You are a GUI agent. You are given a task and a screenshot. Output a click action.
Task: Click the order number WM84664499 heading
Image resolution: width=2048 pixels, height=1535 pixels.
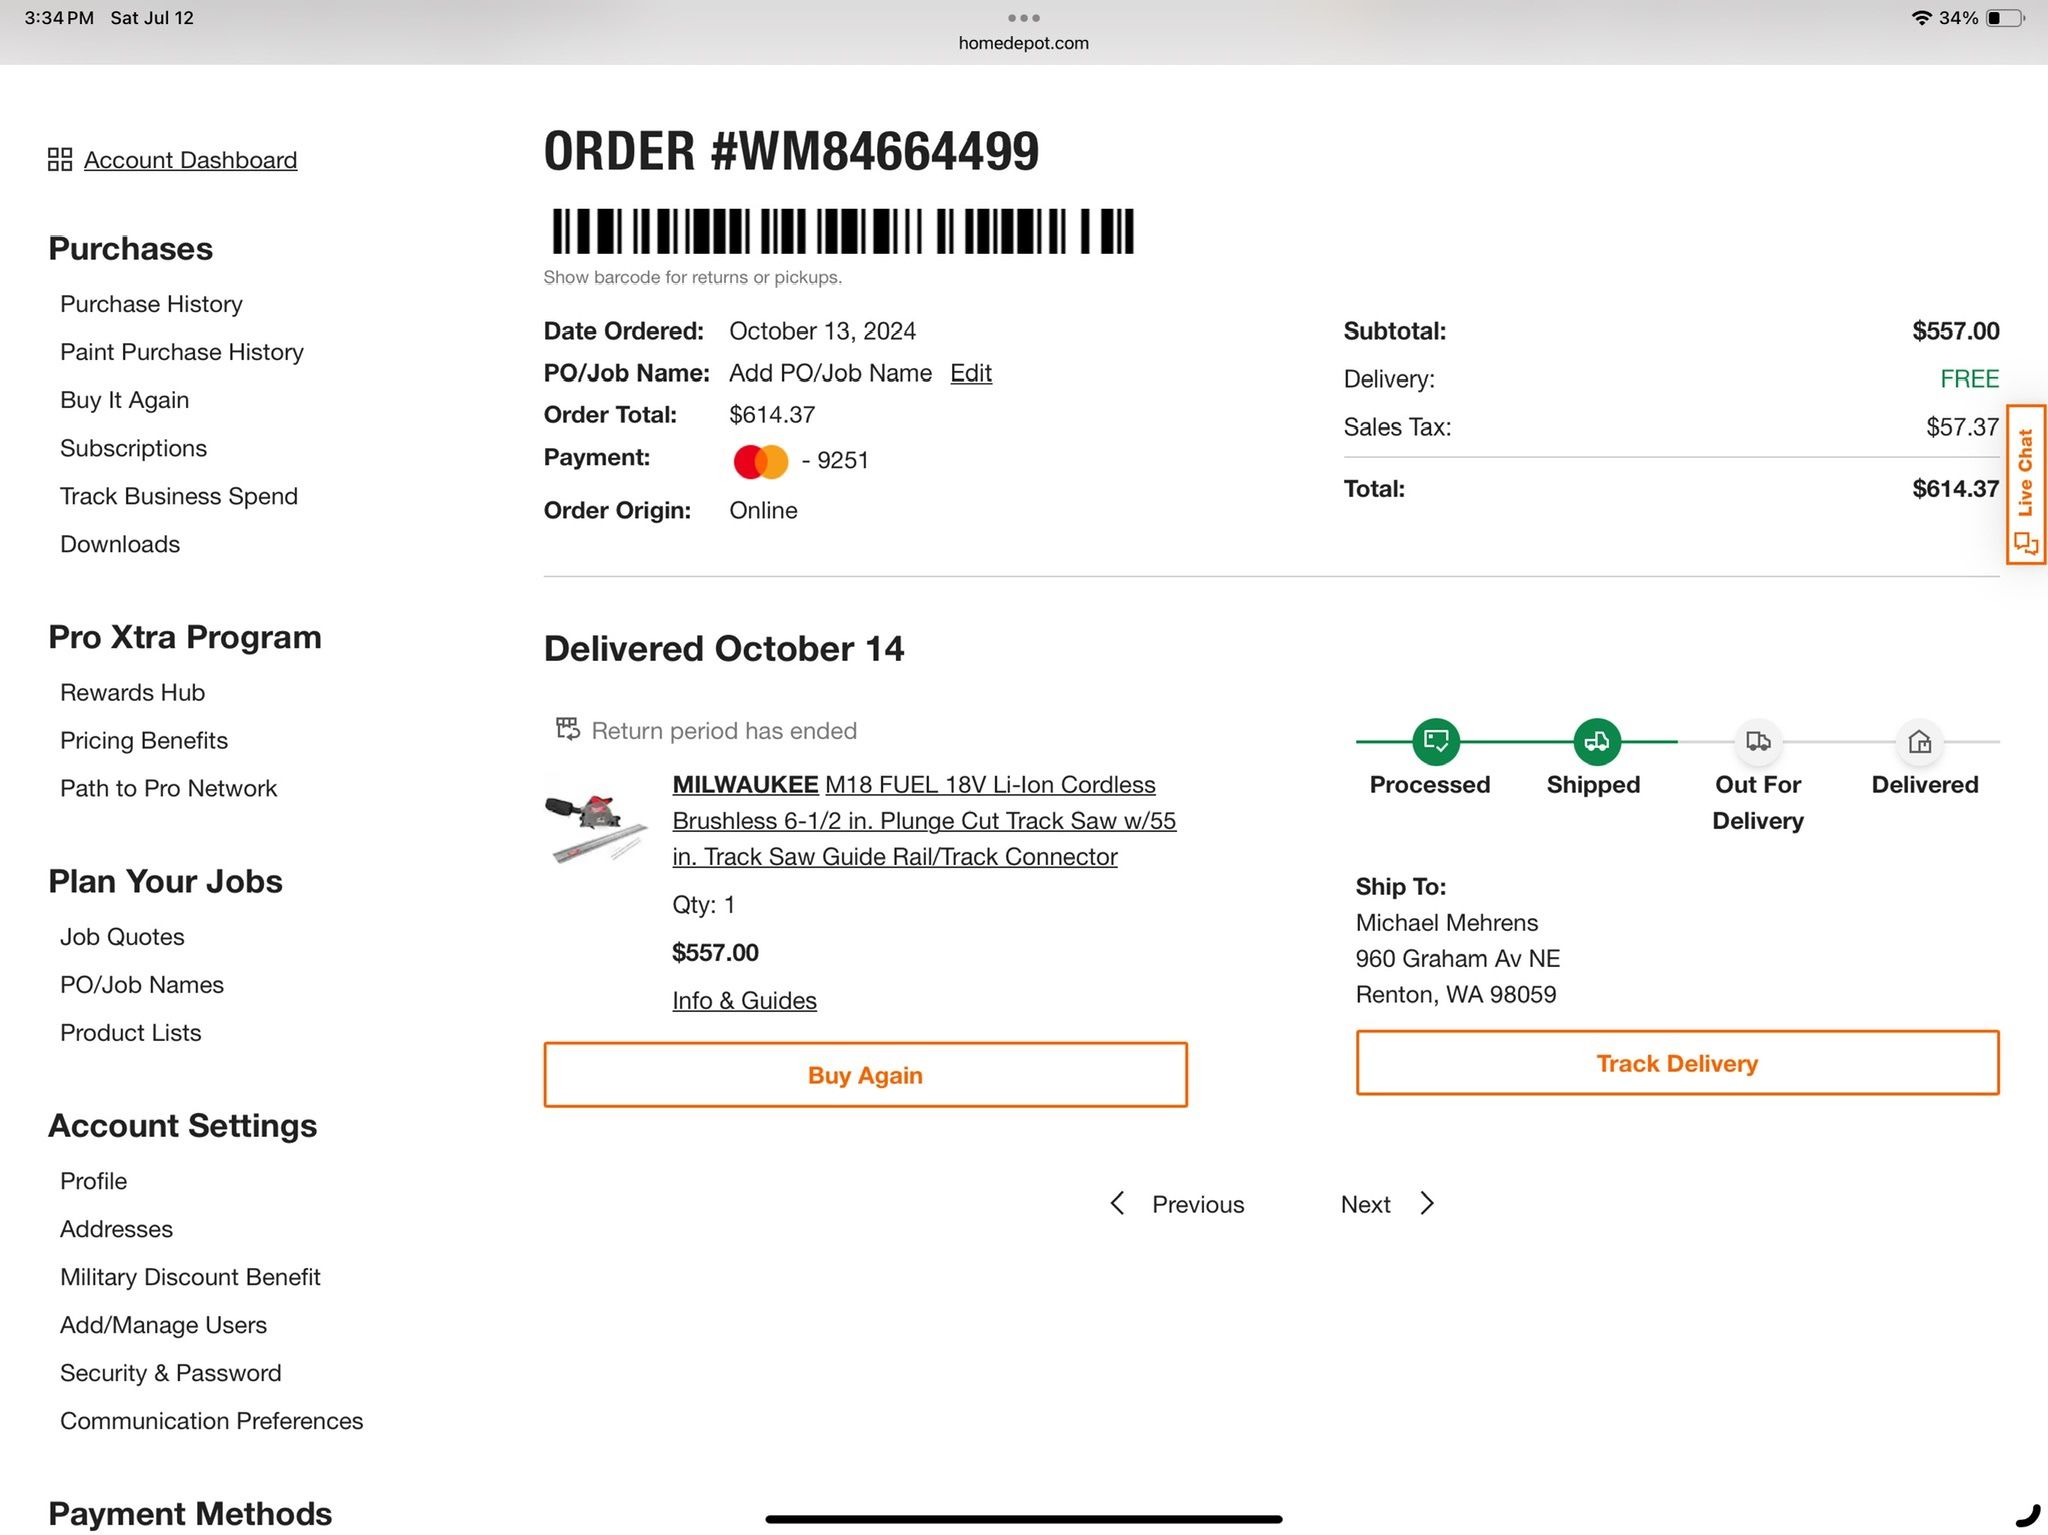(x=791, y=152)
